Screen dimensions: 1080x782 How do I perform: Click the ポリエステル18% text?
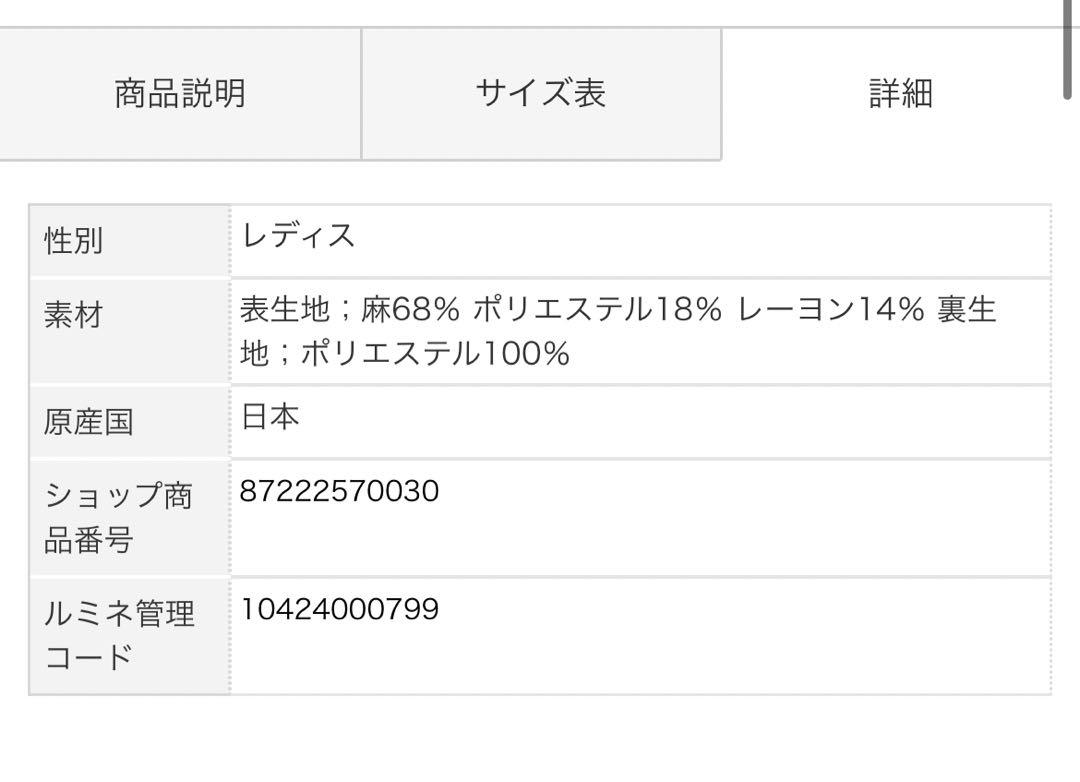(x=598, y=309)
